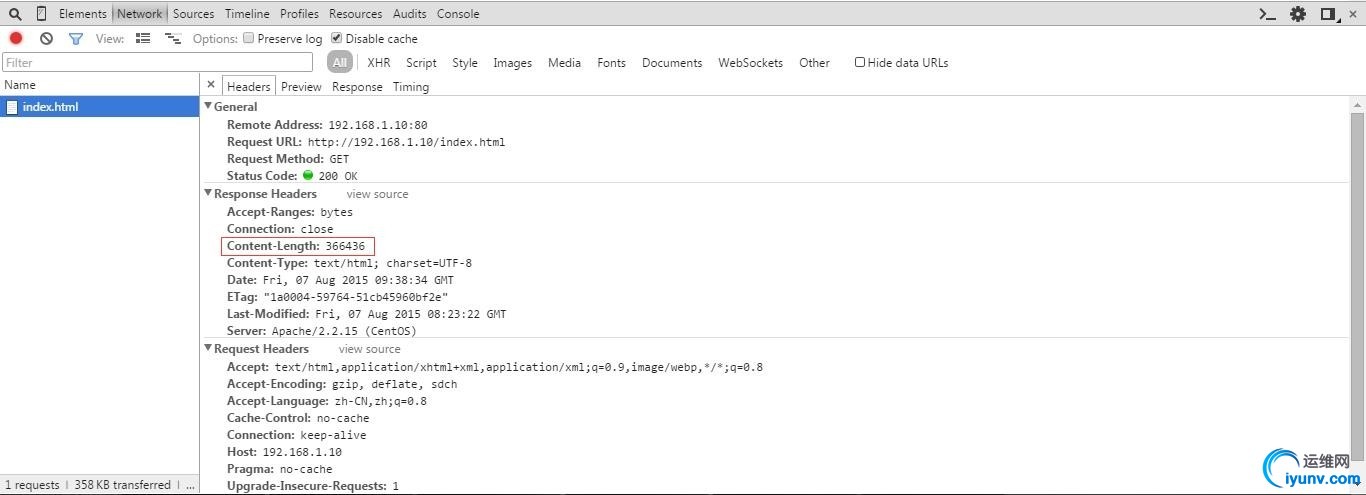Open the DevTools settings gear

tap(1298, 14)
